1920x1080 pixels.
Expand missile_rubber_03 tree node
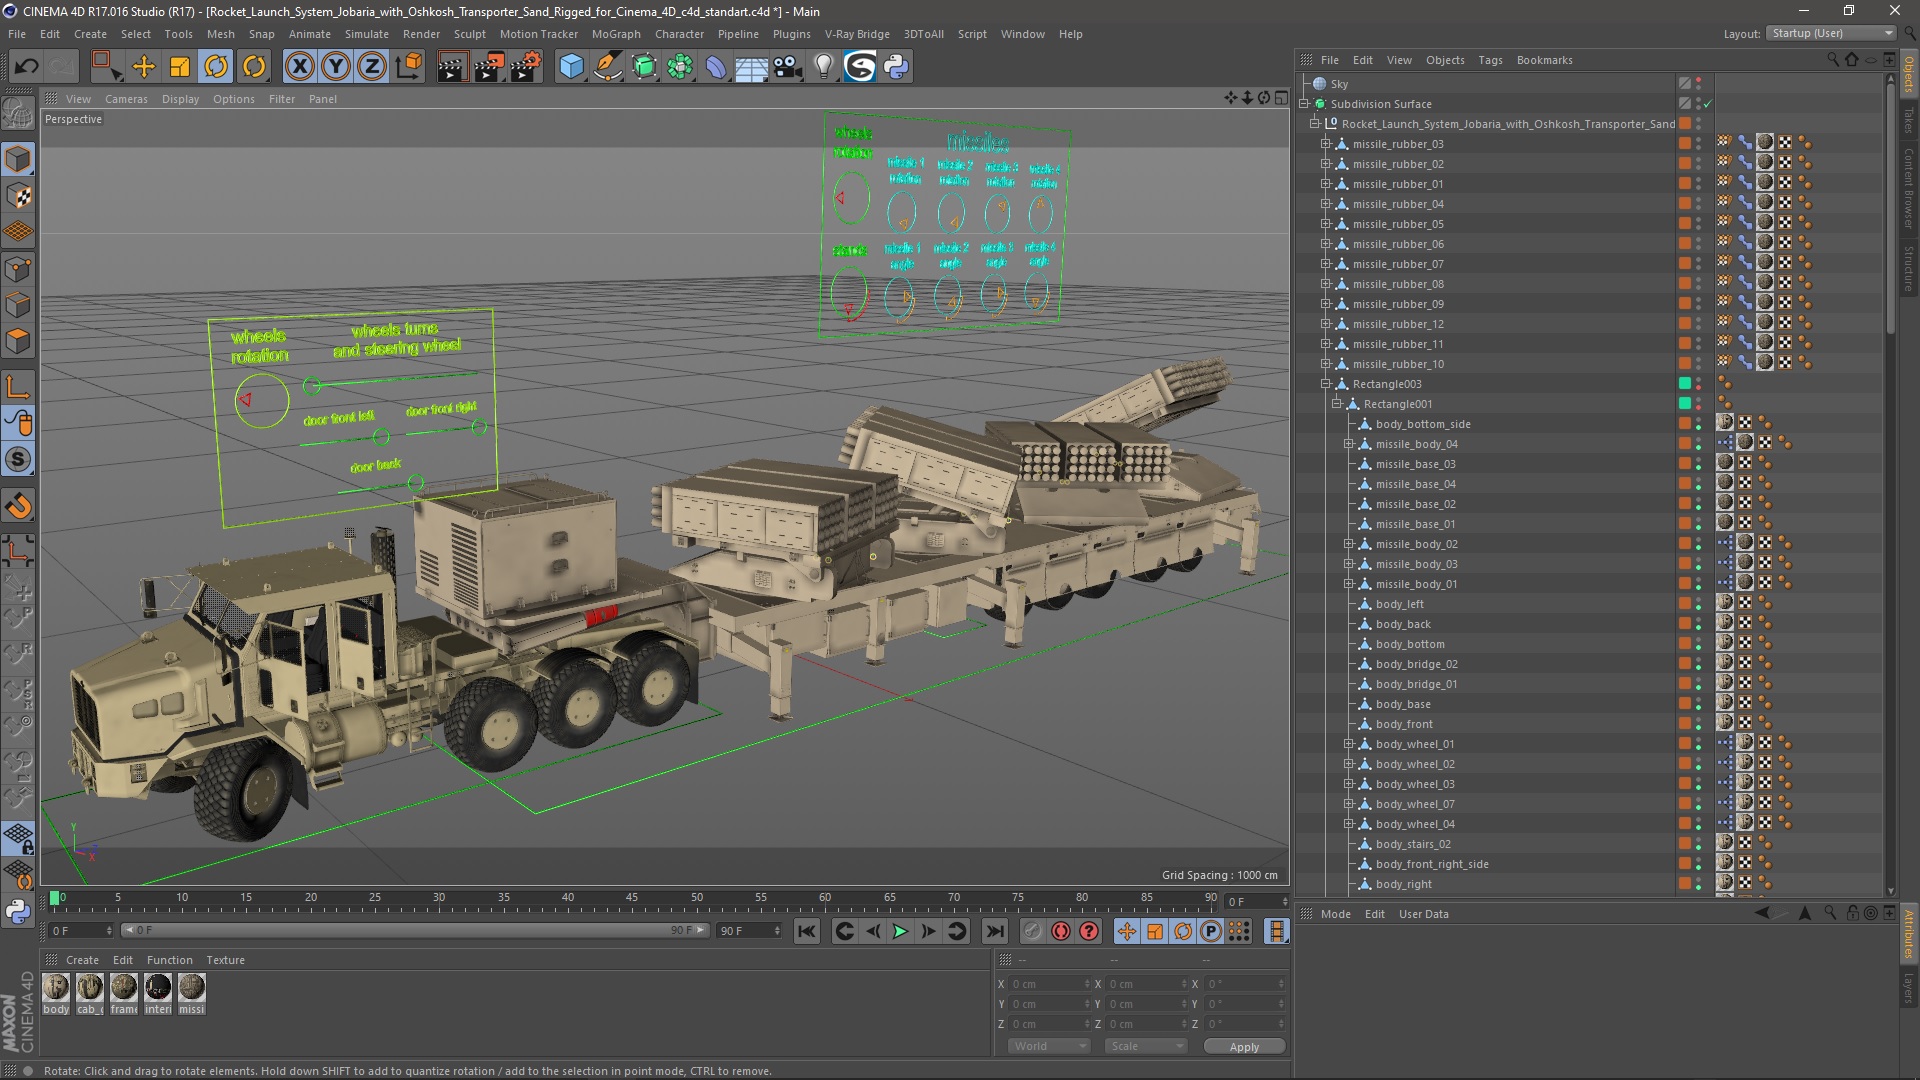click(1326, 144)
